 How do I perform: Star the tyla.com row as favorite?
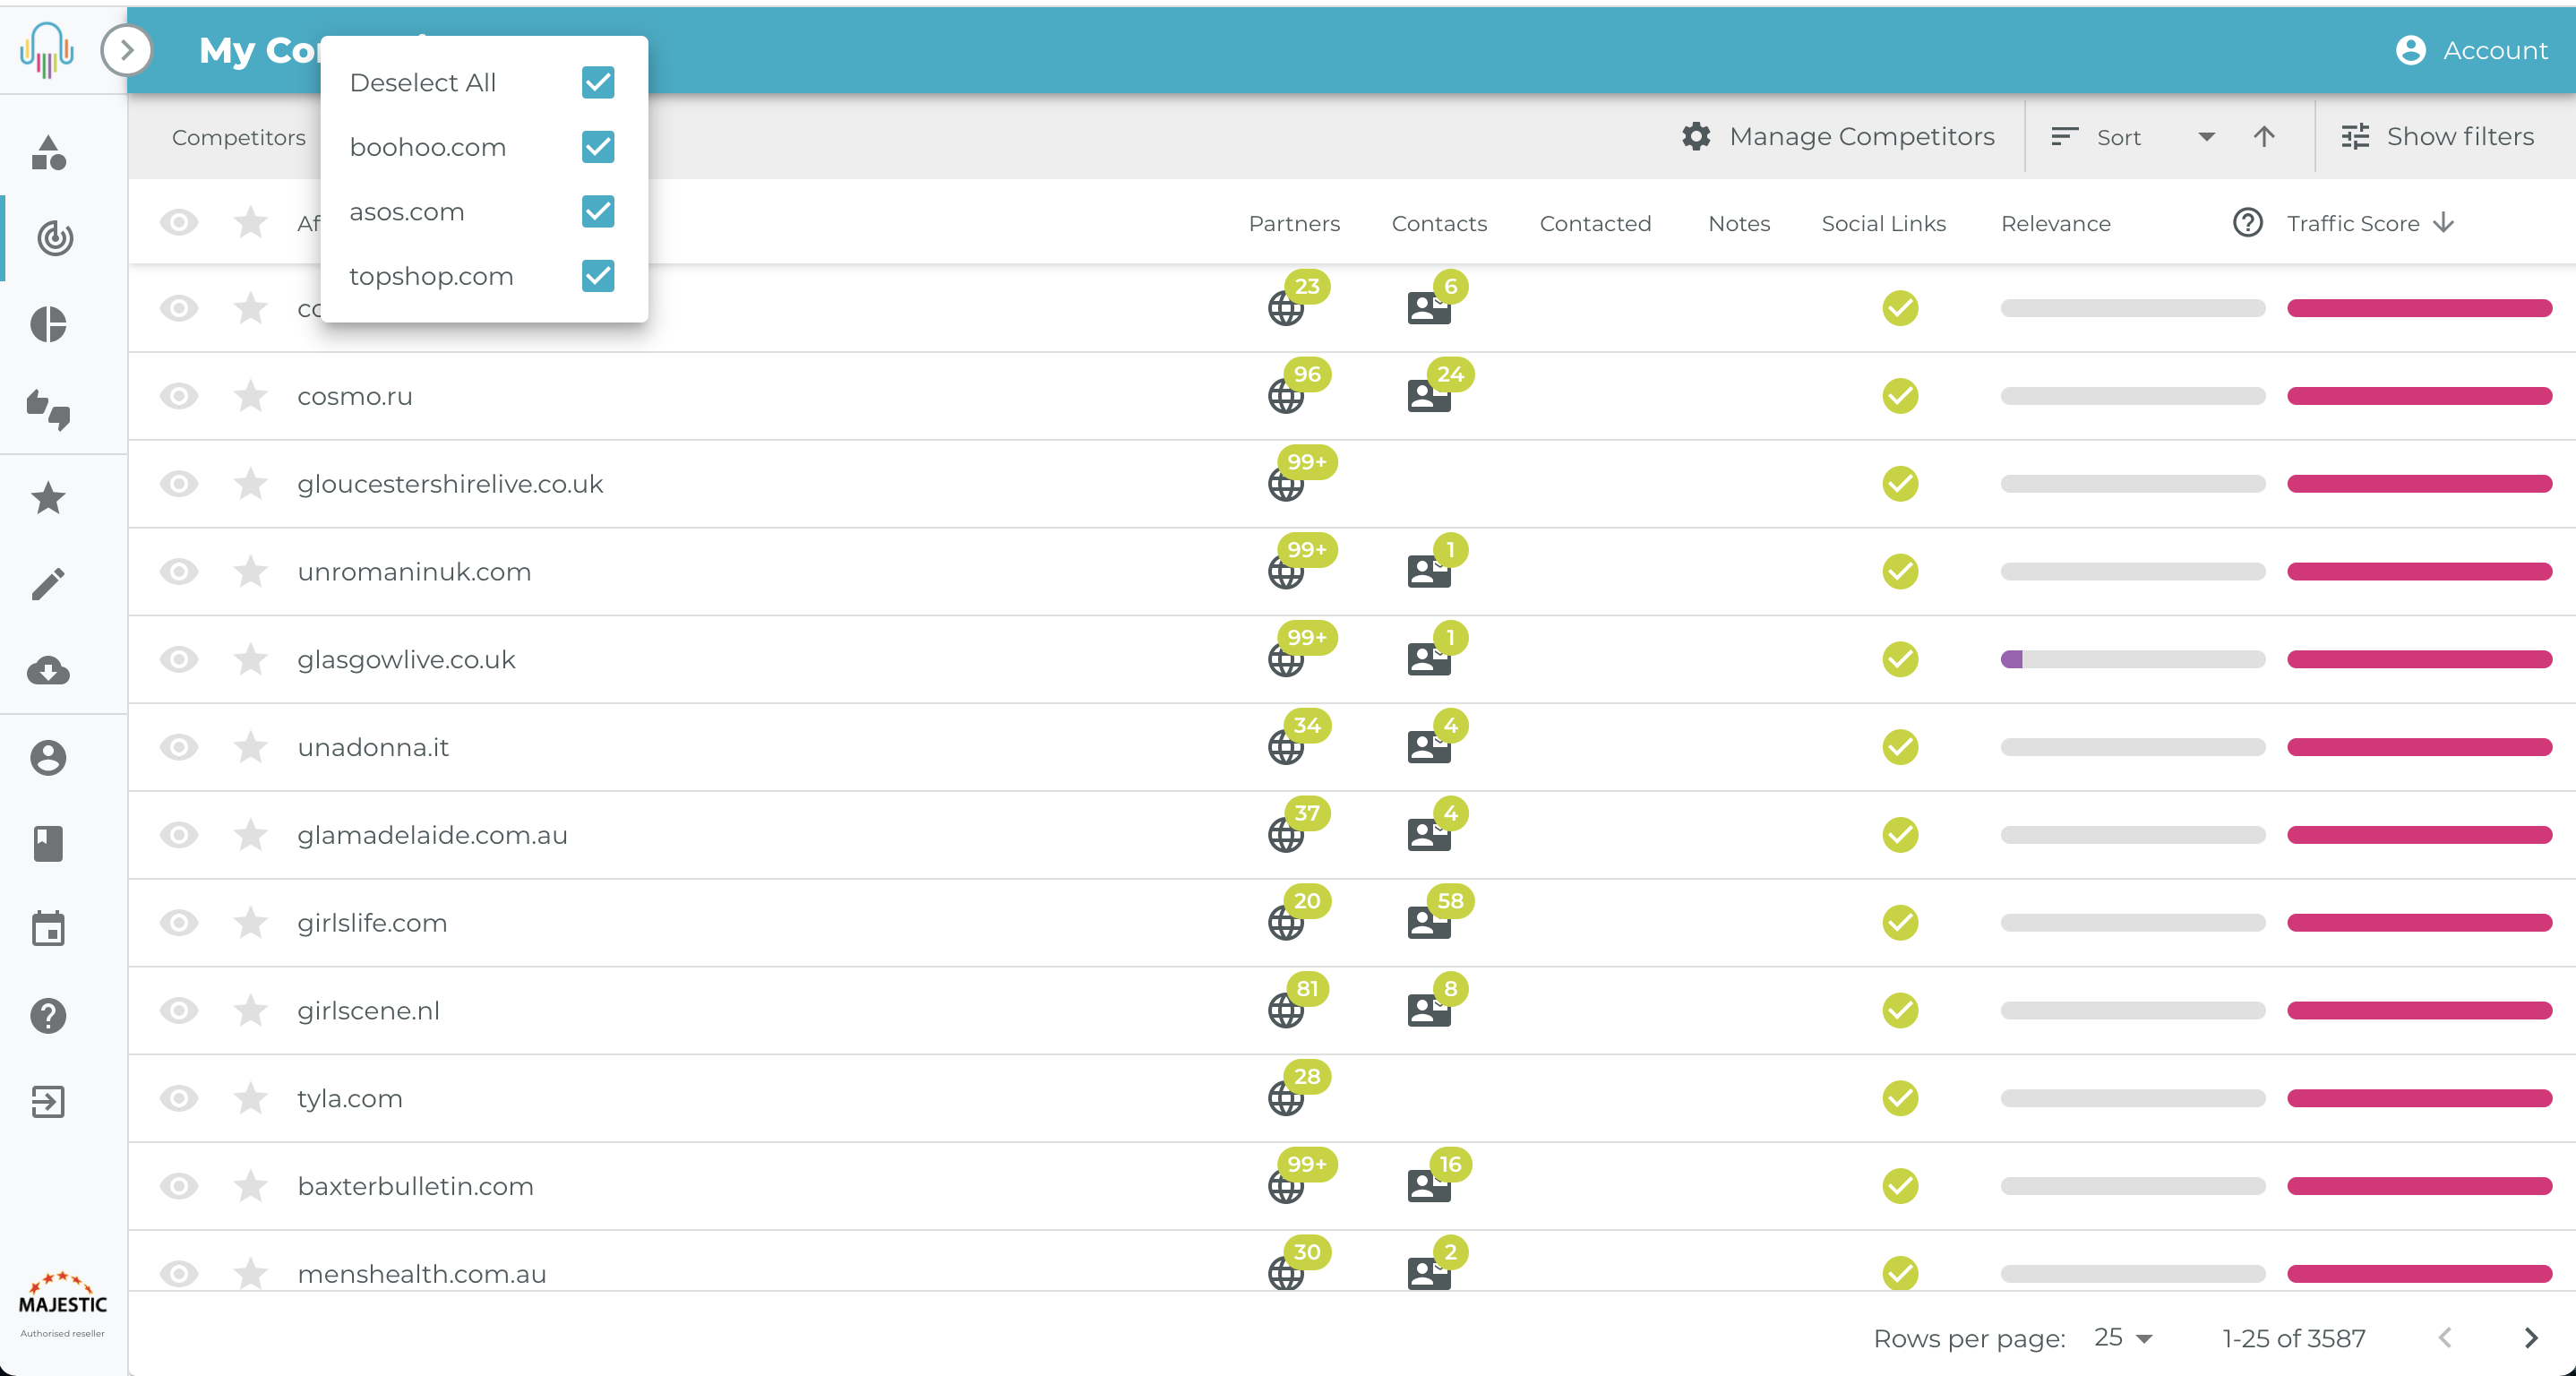coord(250,1098)
